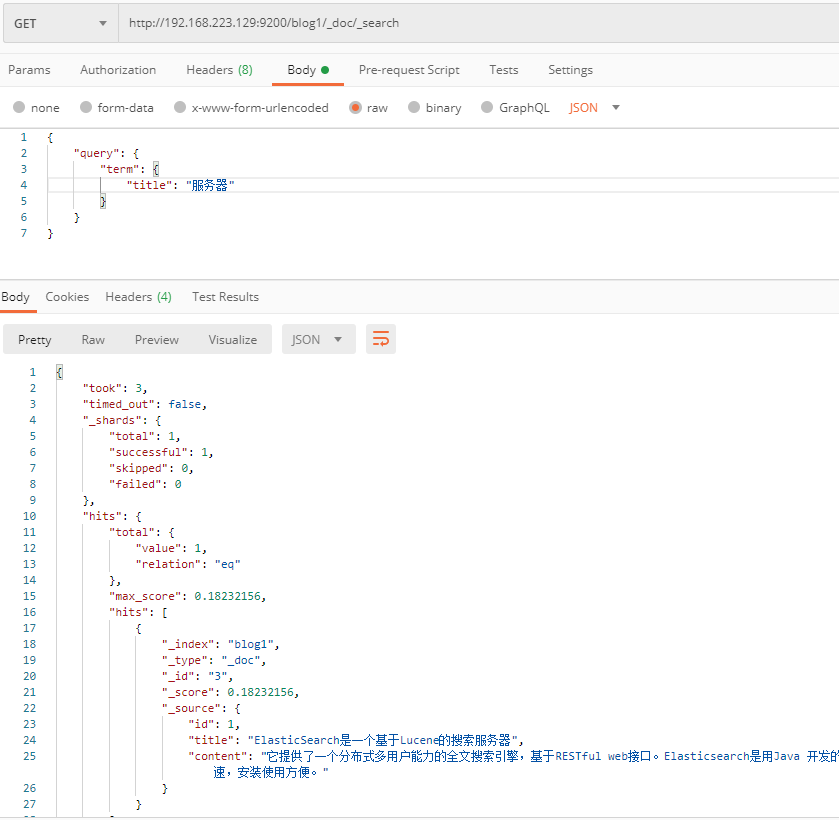Image resolution: width=839 pixels, height=820 pixels.
Task: Click the "_type" _doc line
Action: [x=214, y=660]
